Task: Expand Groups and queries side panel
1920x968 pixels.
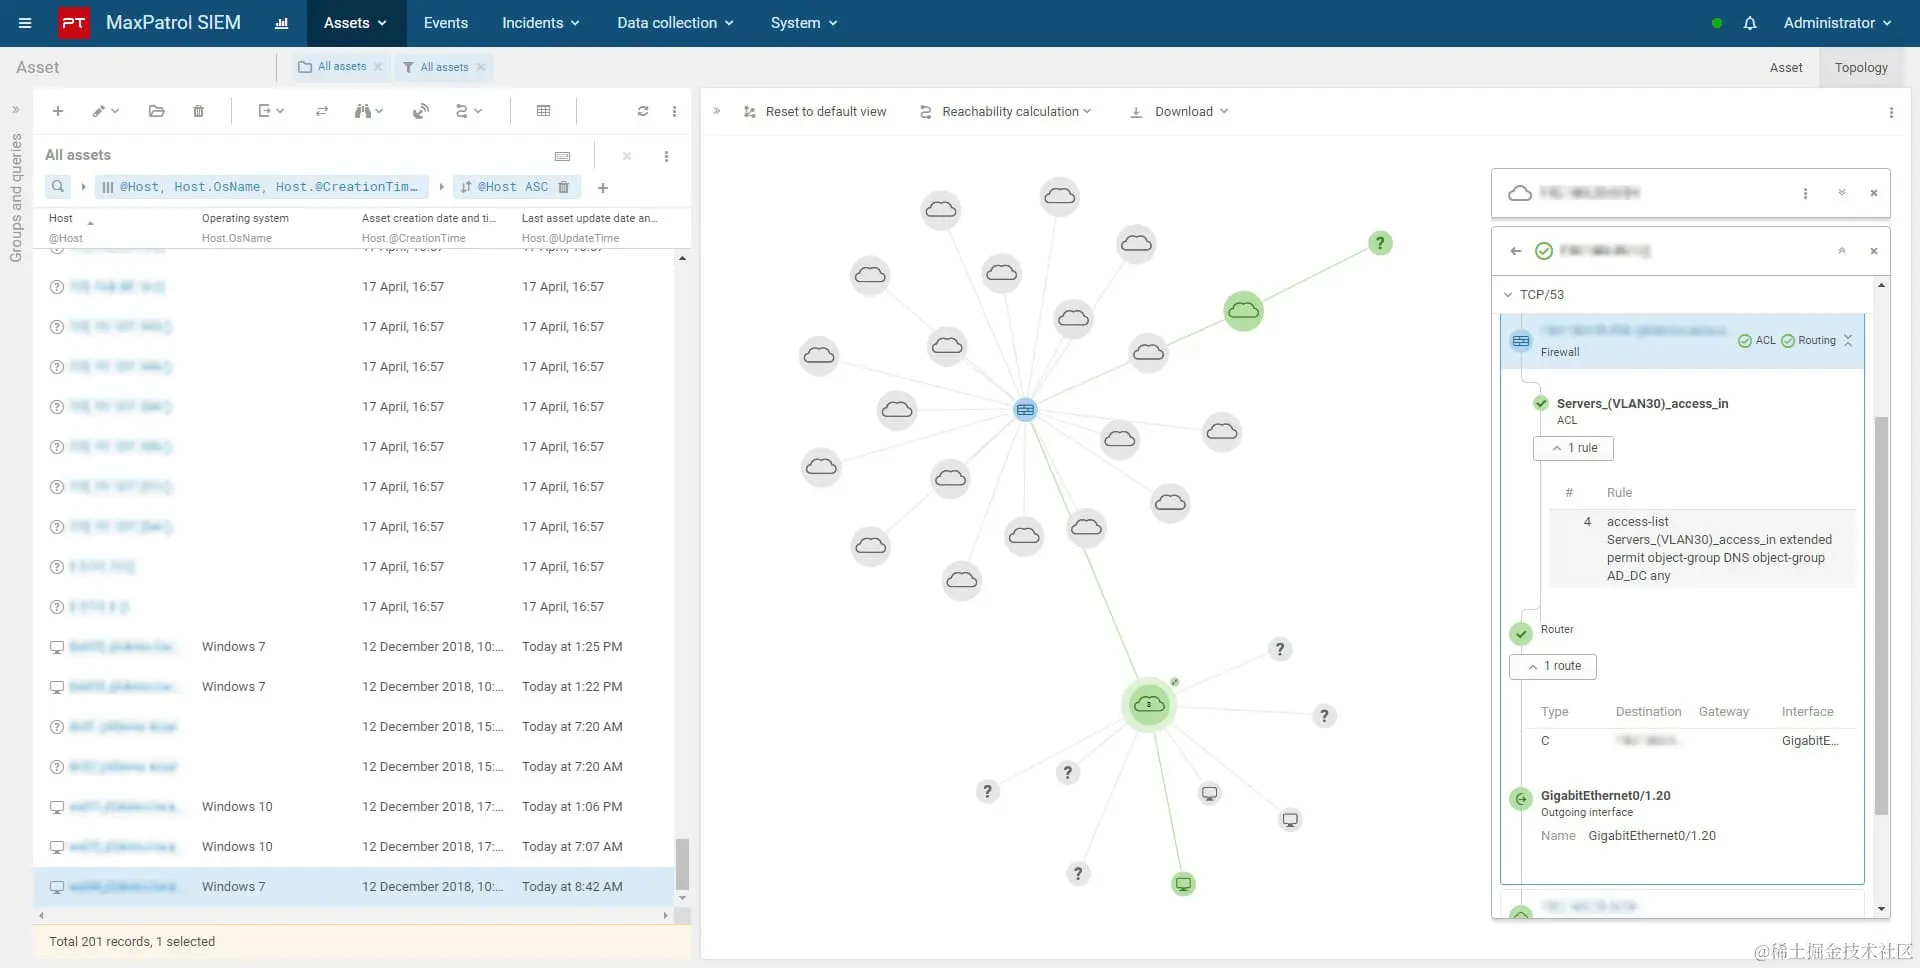Action: 16,110
